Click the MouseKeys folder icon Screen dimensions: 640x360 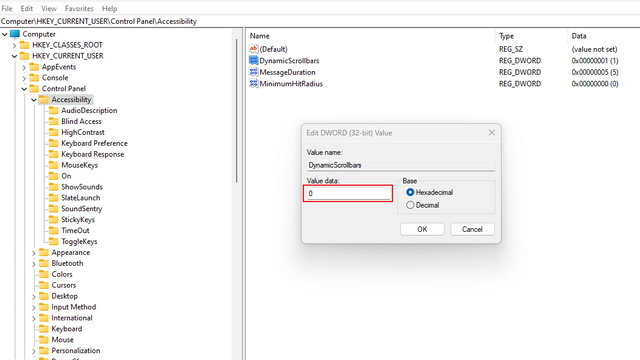(53, 165)
